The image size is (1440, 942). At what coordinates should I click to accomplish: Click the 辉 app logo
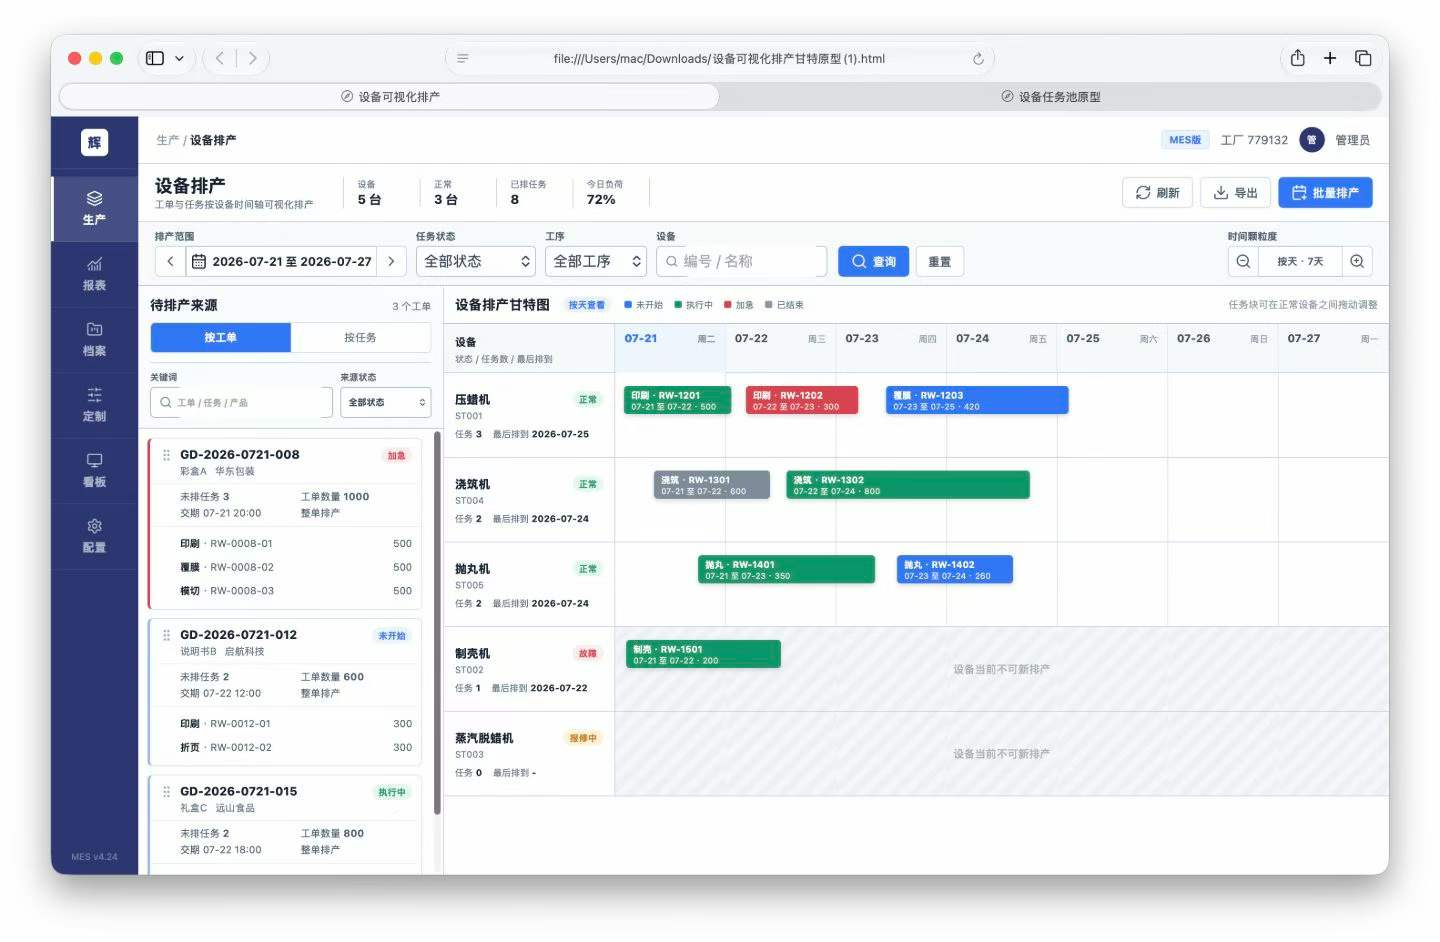tap(94, 142)
